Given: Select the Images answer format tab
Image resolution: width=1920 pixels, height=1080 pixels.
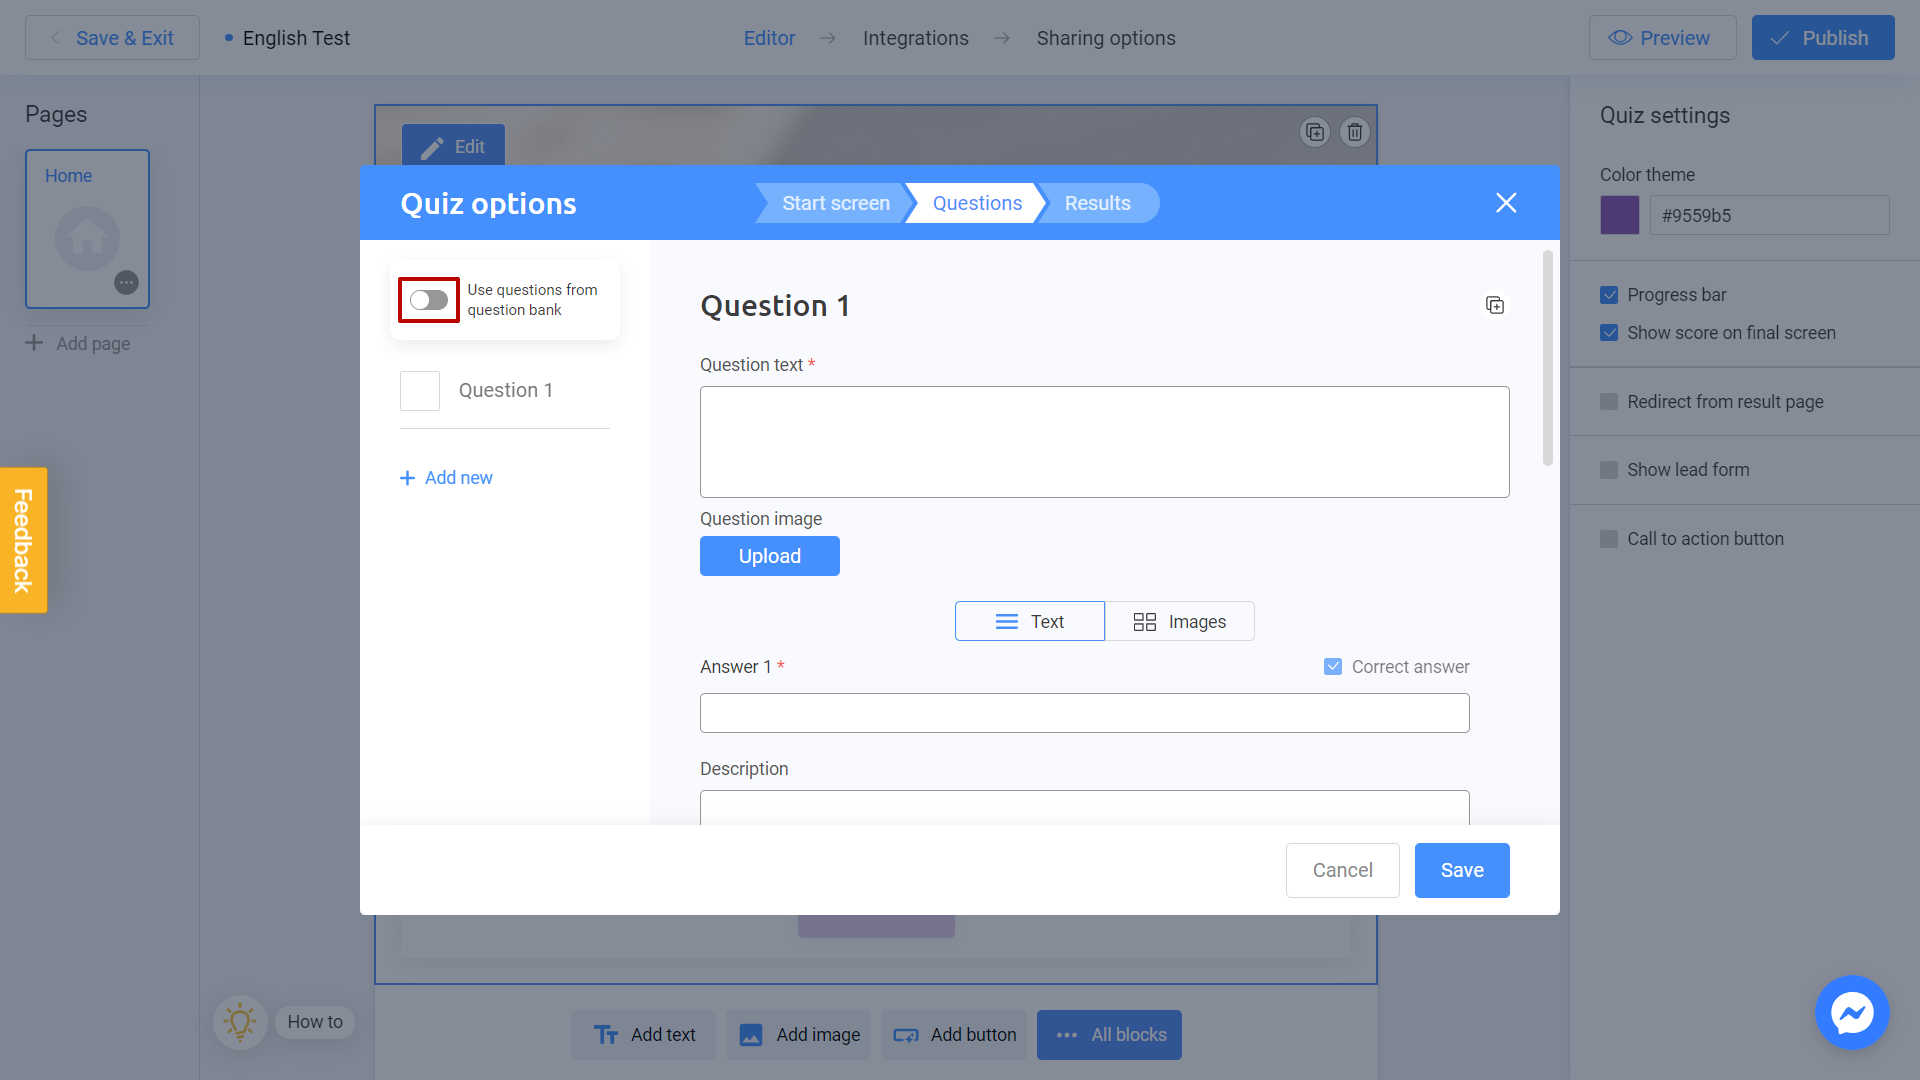Looking at the screenshot, I should click(x=1178, y=620).
